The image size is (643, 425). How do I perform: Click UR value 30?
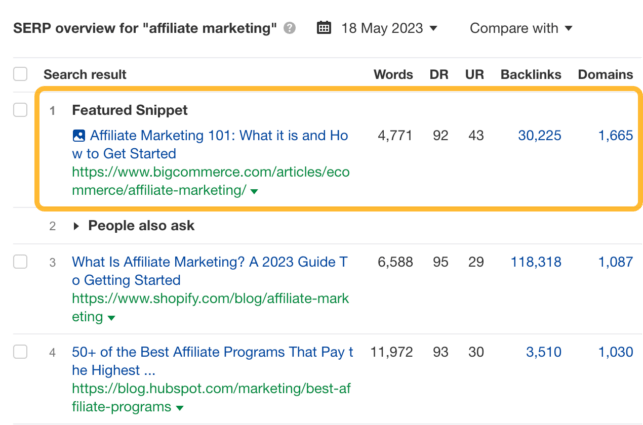(476, 352)
